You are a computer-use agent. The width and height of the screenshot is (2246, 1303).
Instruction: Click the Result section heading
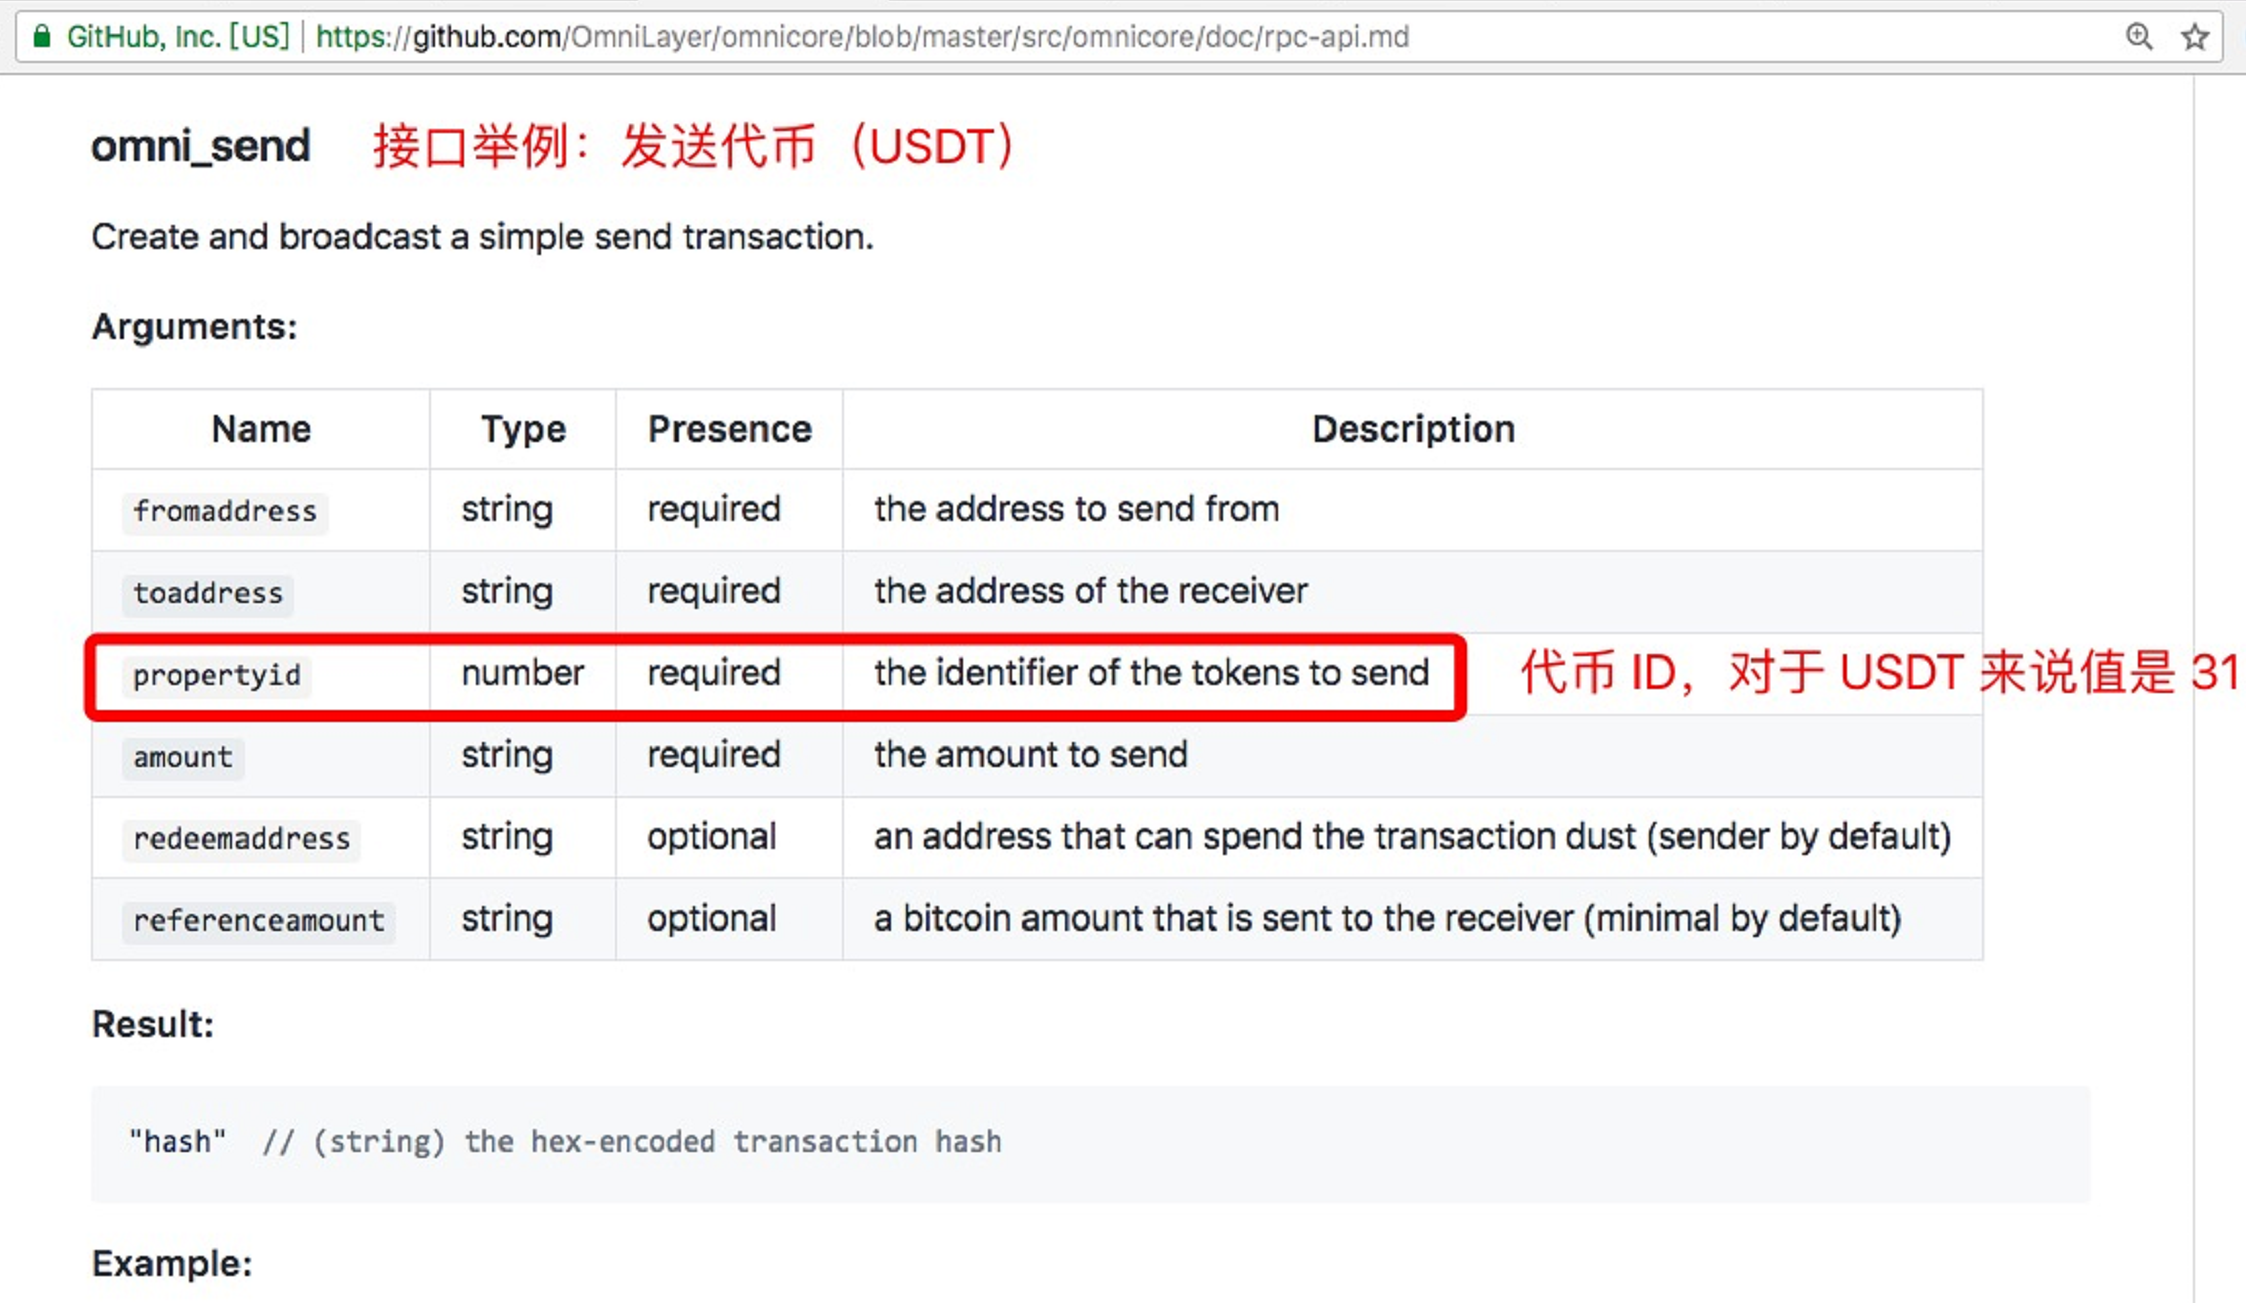pos(152,1024)
